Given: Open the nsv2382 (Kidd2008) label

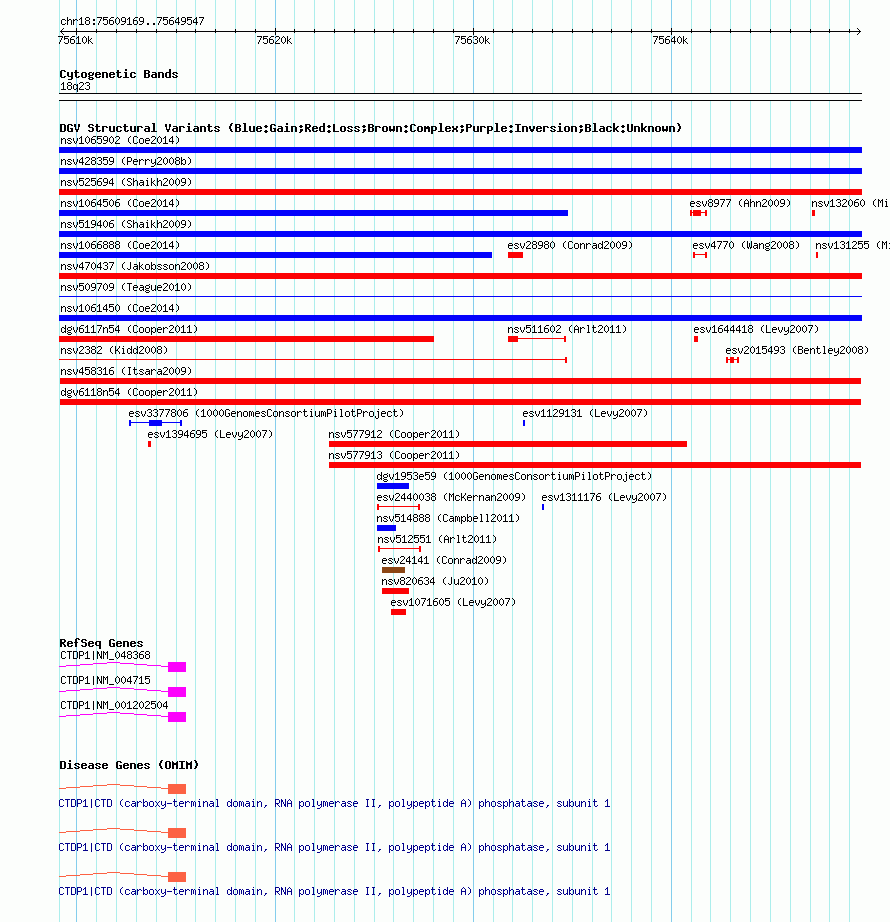Looking at the screenshot, I should point(114,350).
